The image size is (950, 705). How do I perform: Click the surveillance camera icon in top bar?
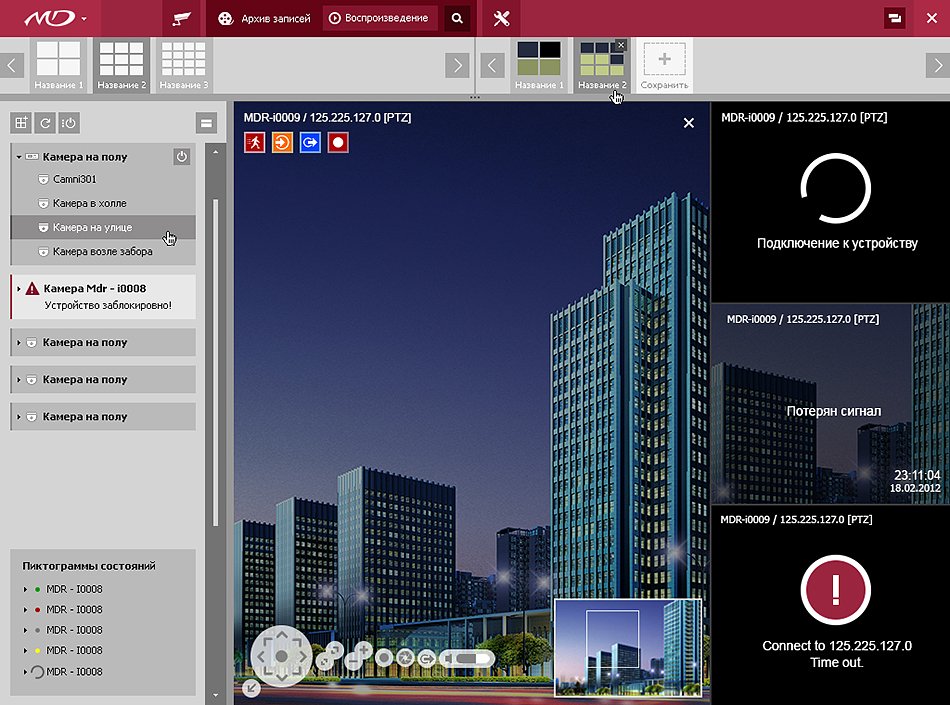[181, 18]
